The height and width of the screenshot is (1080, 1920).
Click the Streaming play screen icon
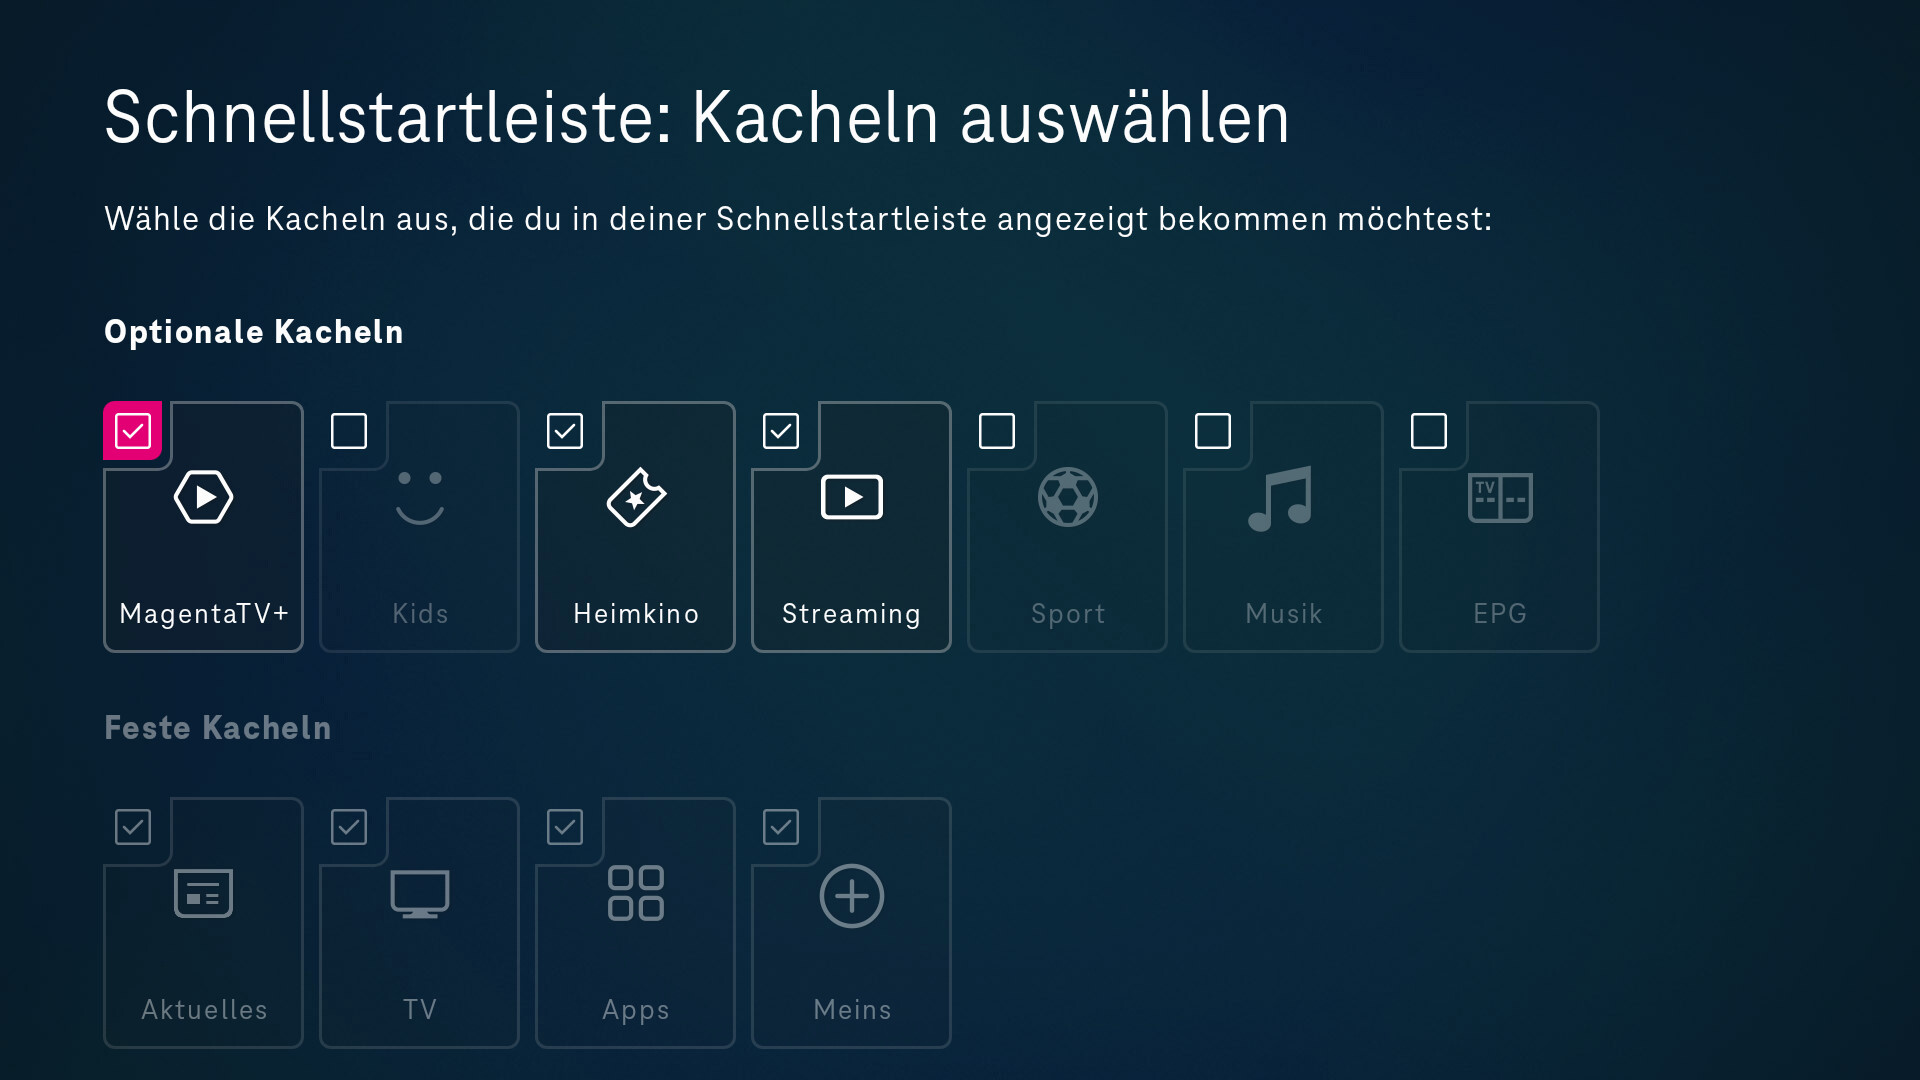[852, 497]
